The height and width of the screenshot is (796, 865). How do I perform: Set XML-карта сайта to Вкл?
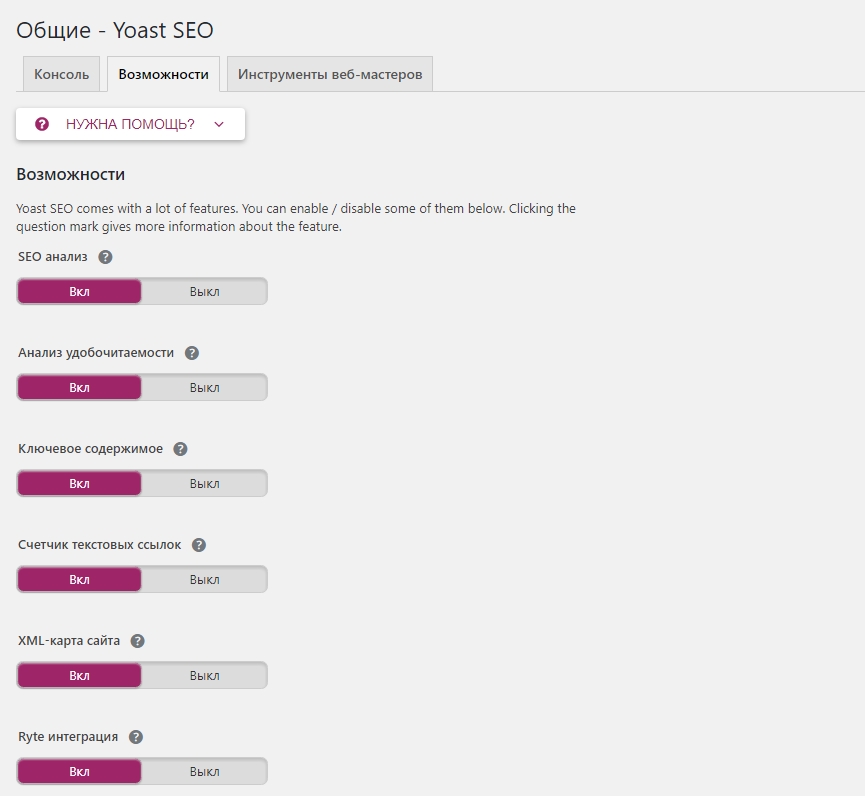(79, 675)
